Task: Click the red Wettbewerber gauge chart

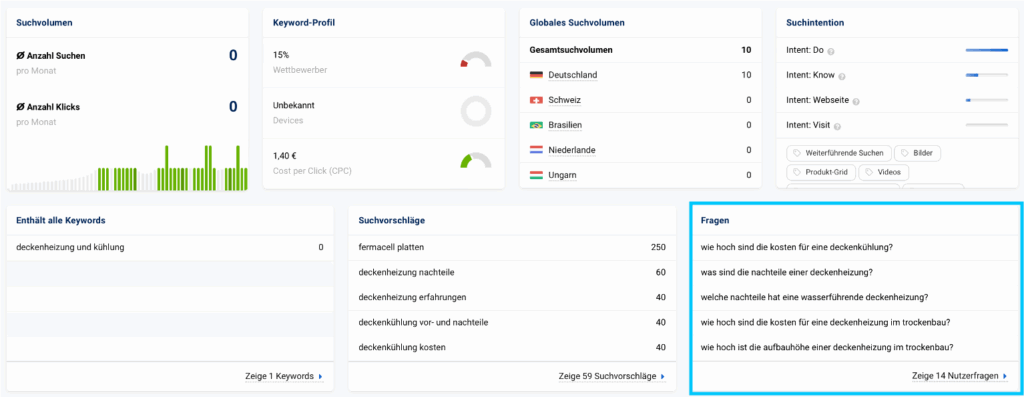Action: [475, 60]
